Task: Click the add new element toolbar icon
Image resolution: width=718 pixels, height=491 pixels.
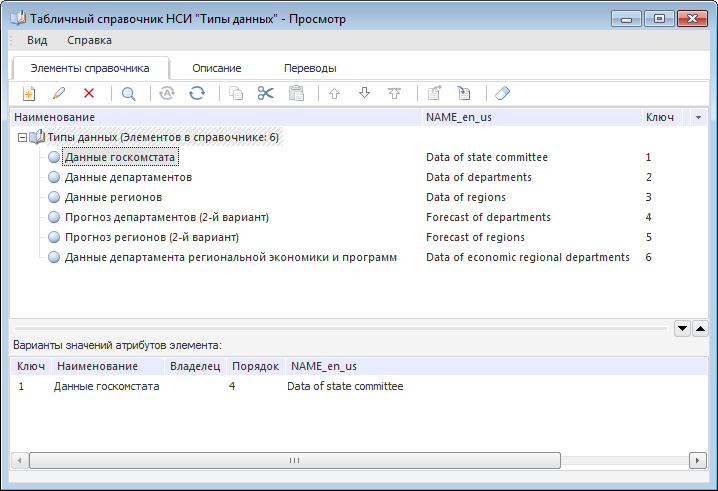Action: pyautogui.click(x=29, y=94)
